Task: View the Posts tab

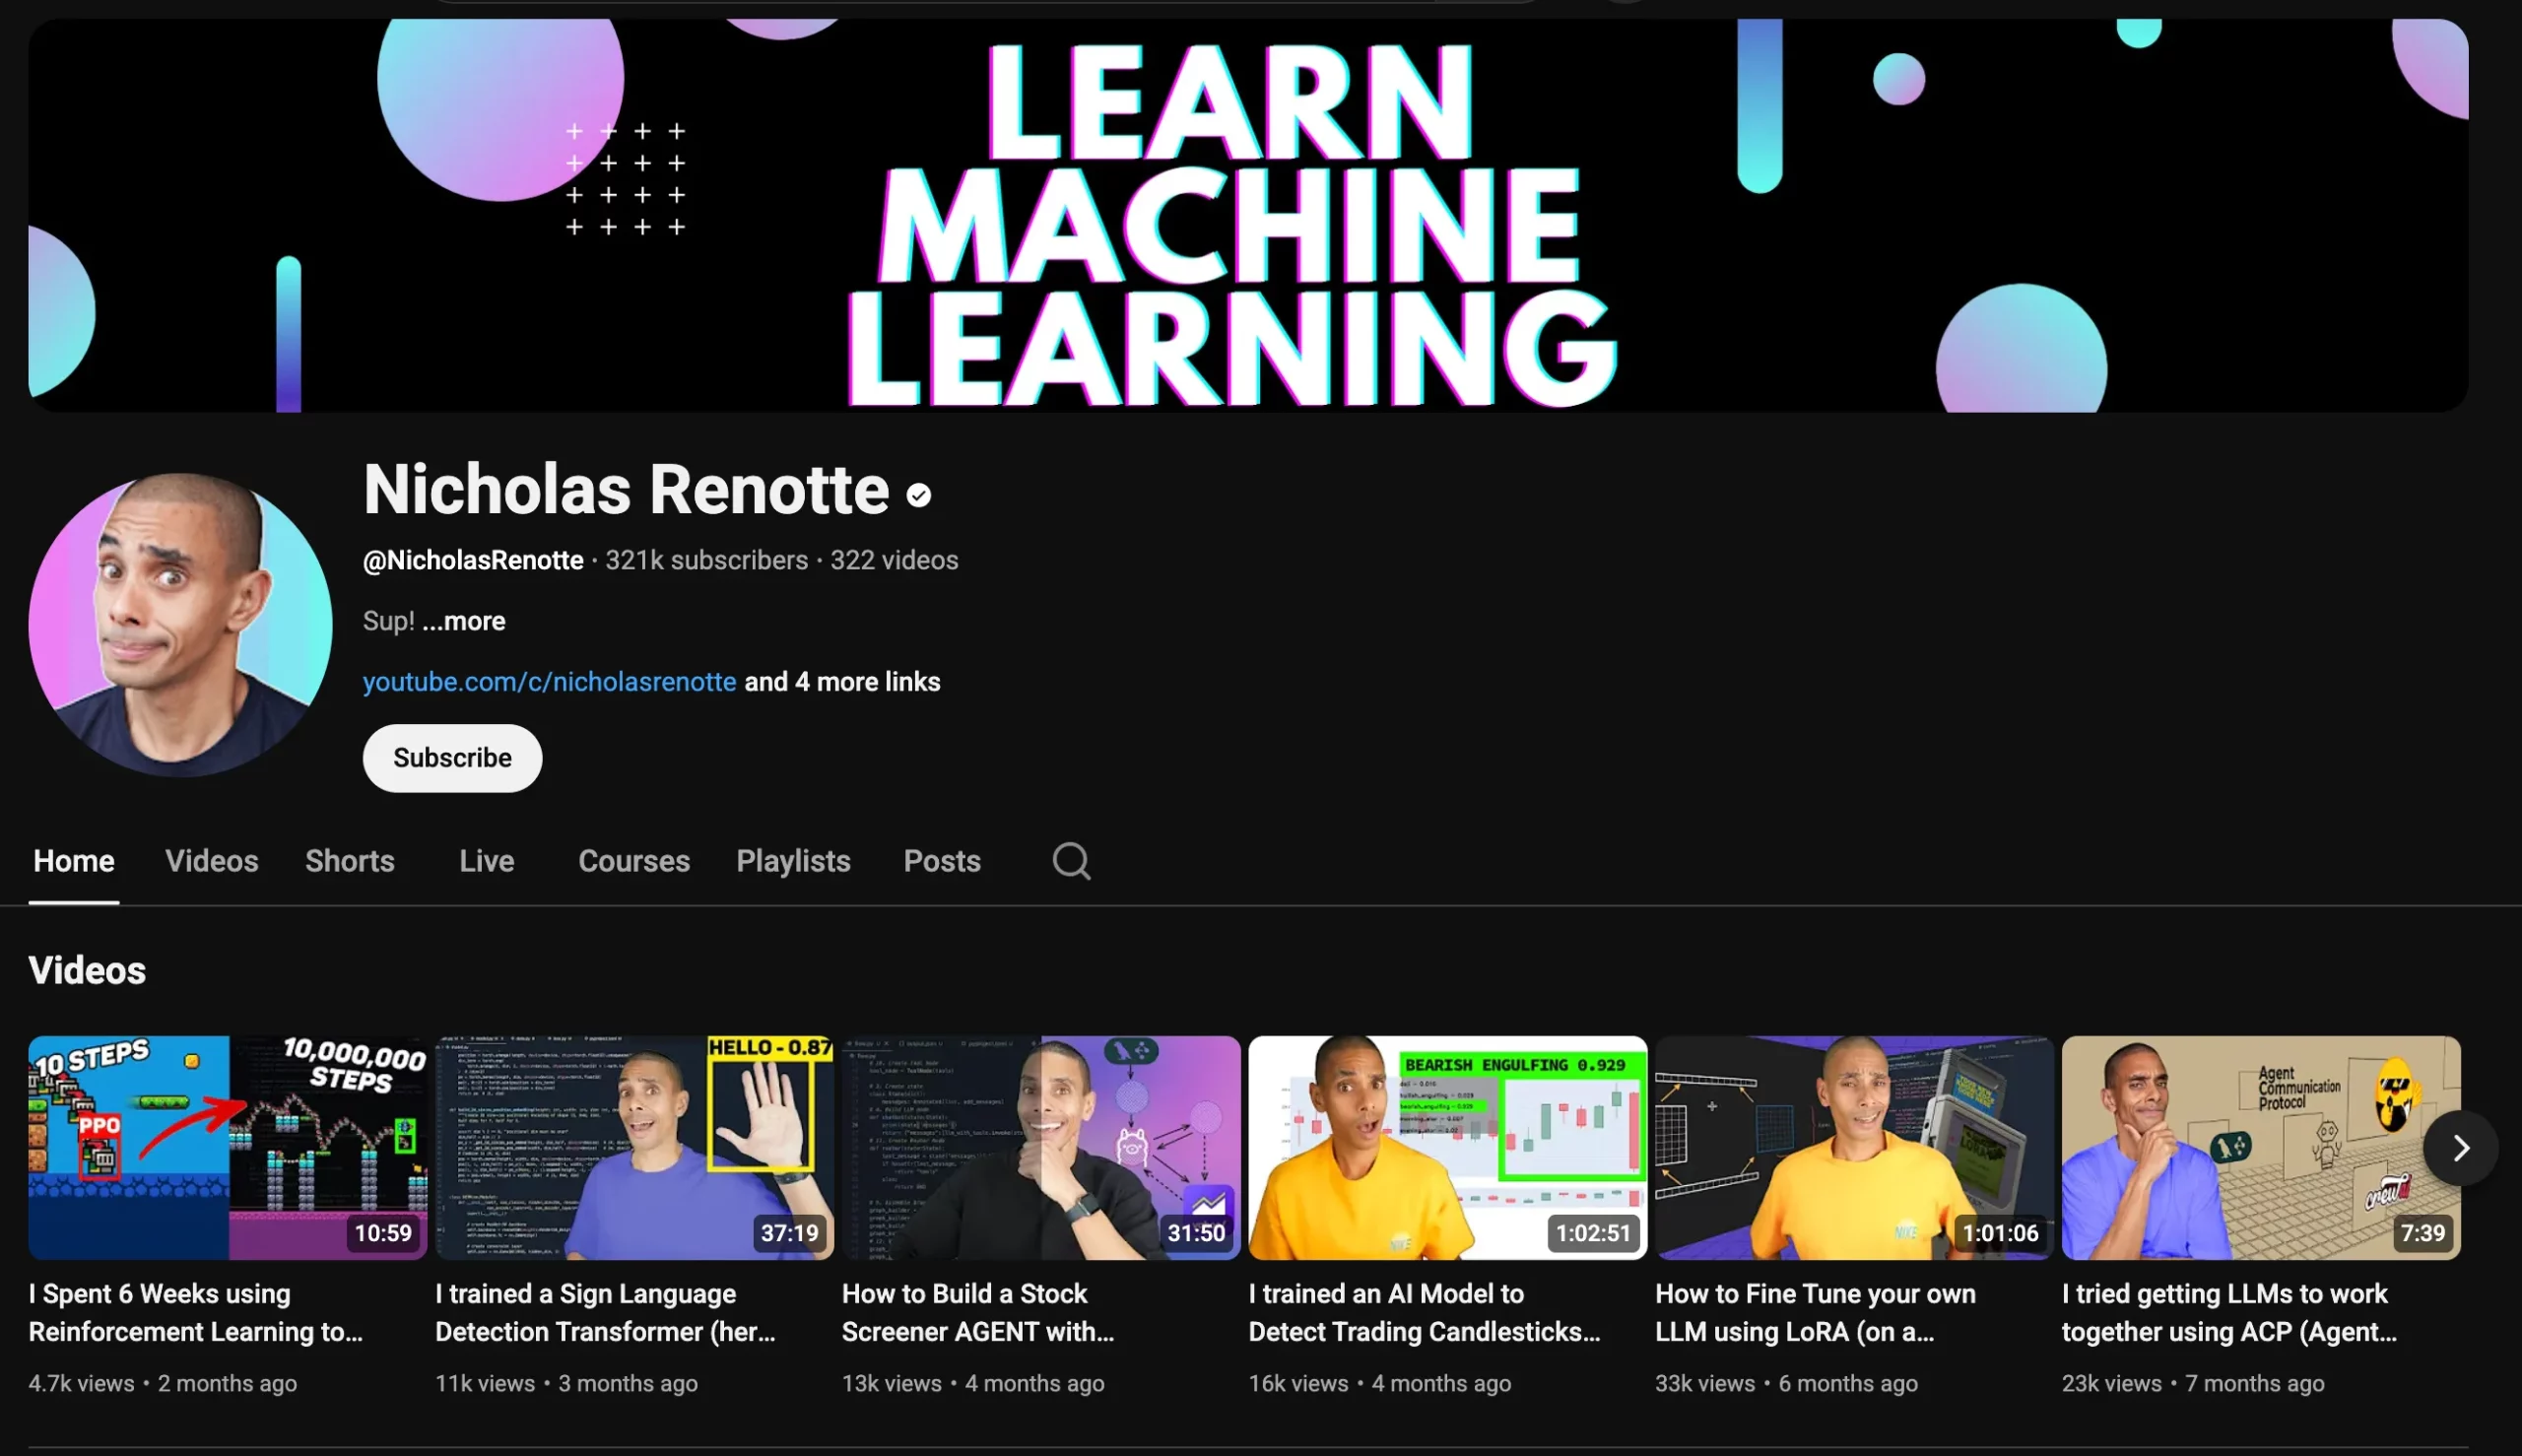Action: point(941,861)
